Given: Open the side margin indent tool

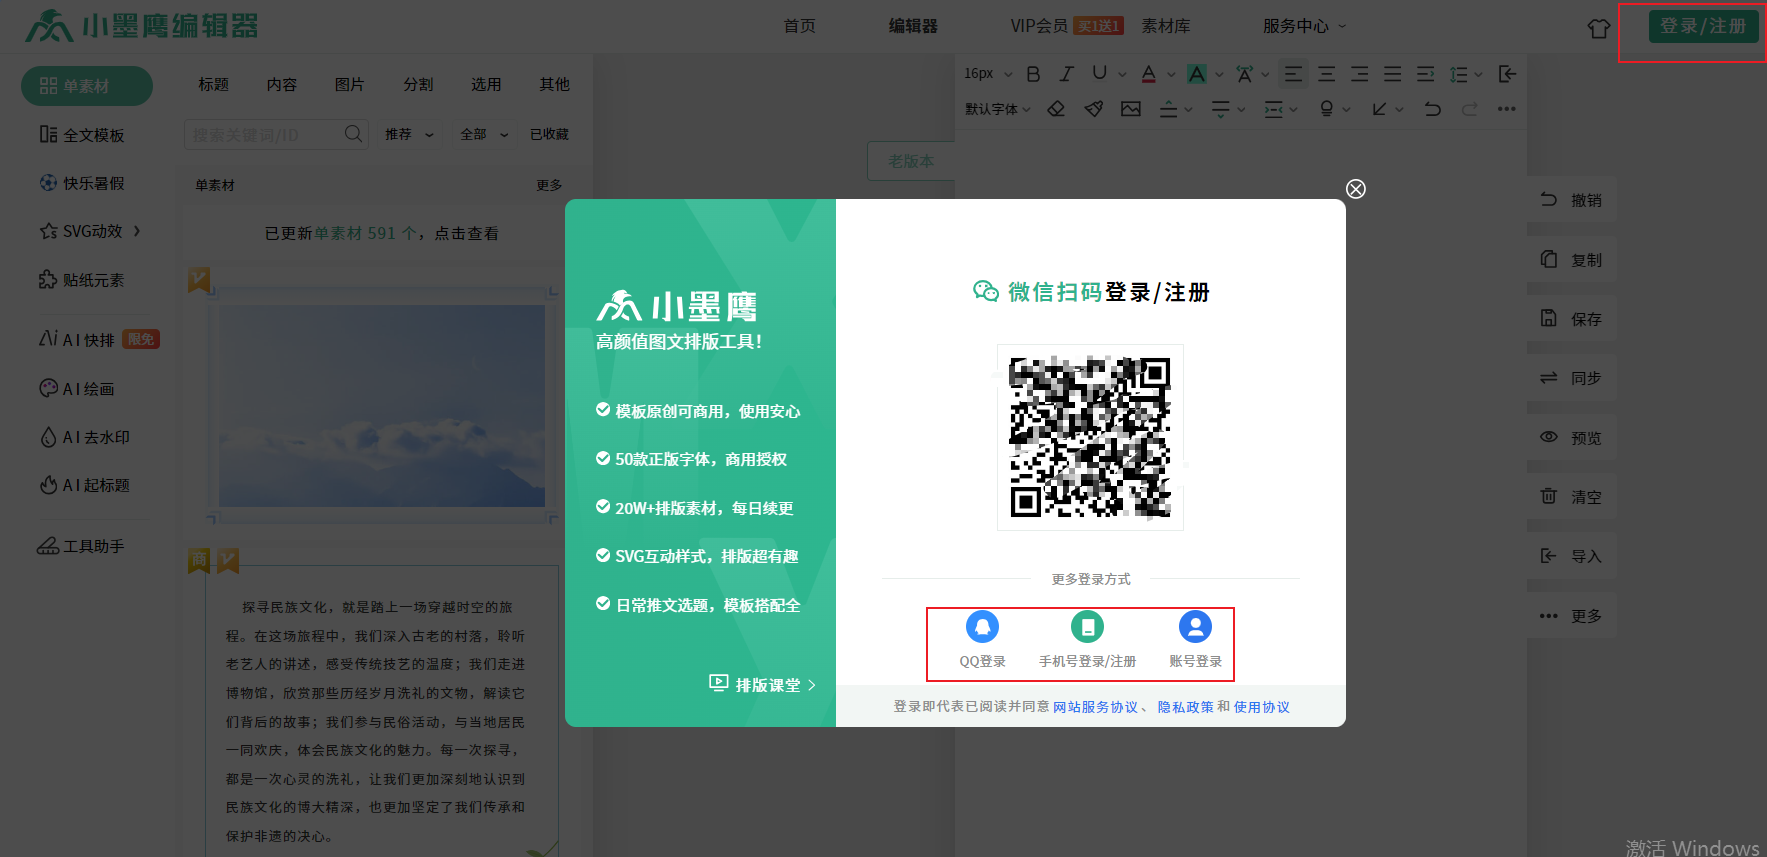Looking at the screenshot, I should point(1274,109).
